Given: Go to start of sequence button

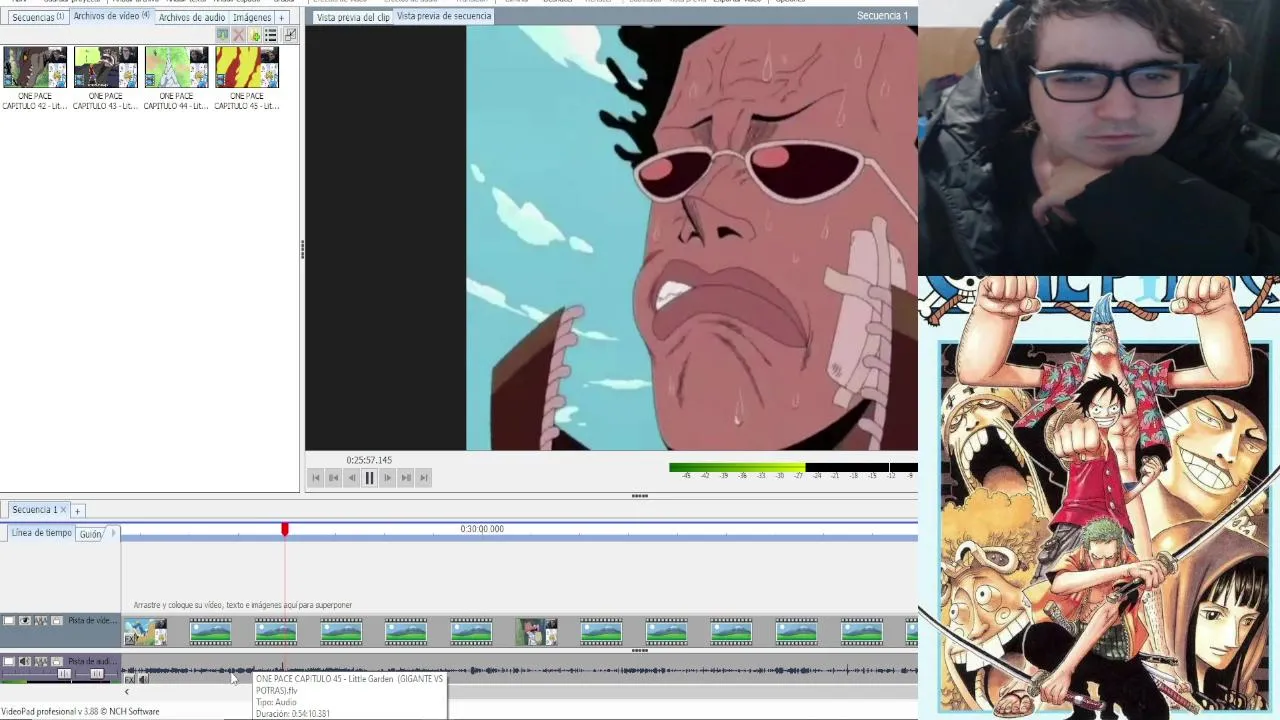Looking at the screenshot, I should pos(316,478).
